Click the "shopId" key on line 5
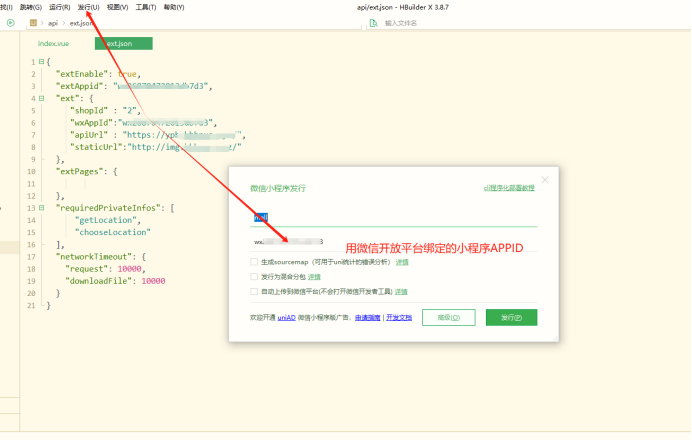This screenshot has height=441, width=692. [x=89, y=110]
